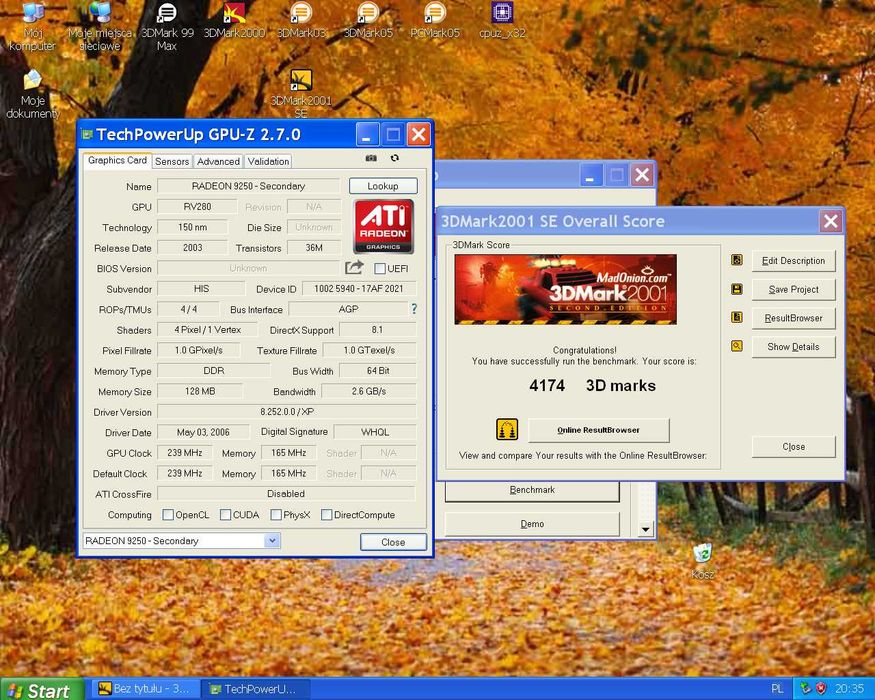
Task: Toggle the CUDA checkbox
Action: [x=225, y=515]
